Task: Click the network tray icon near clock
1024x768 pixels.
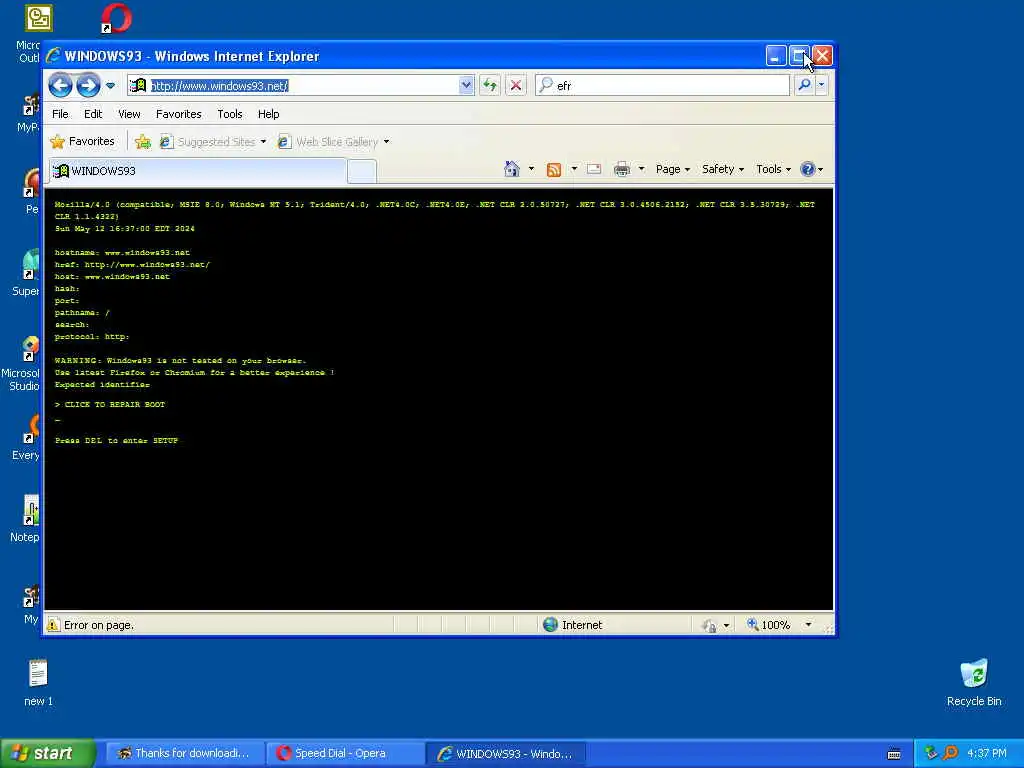Action: coord(932,753)
